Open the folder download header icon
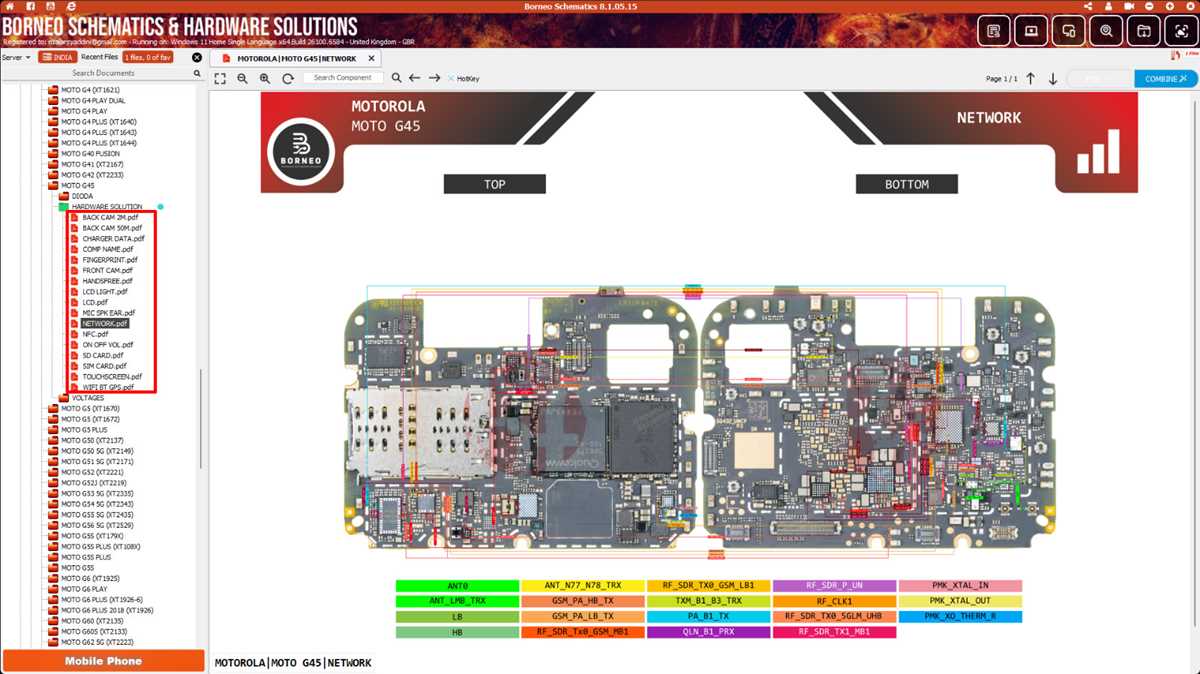The image size is (1200, 674). pyautogui.click(x=1144, y=31)
